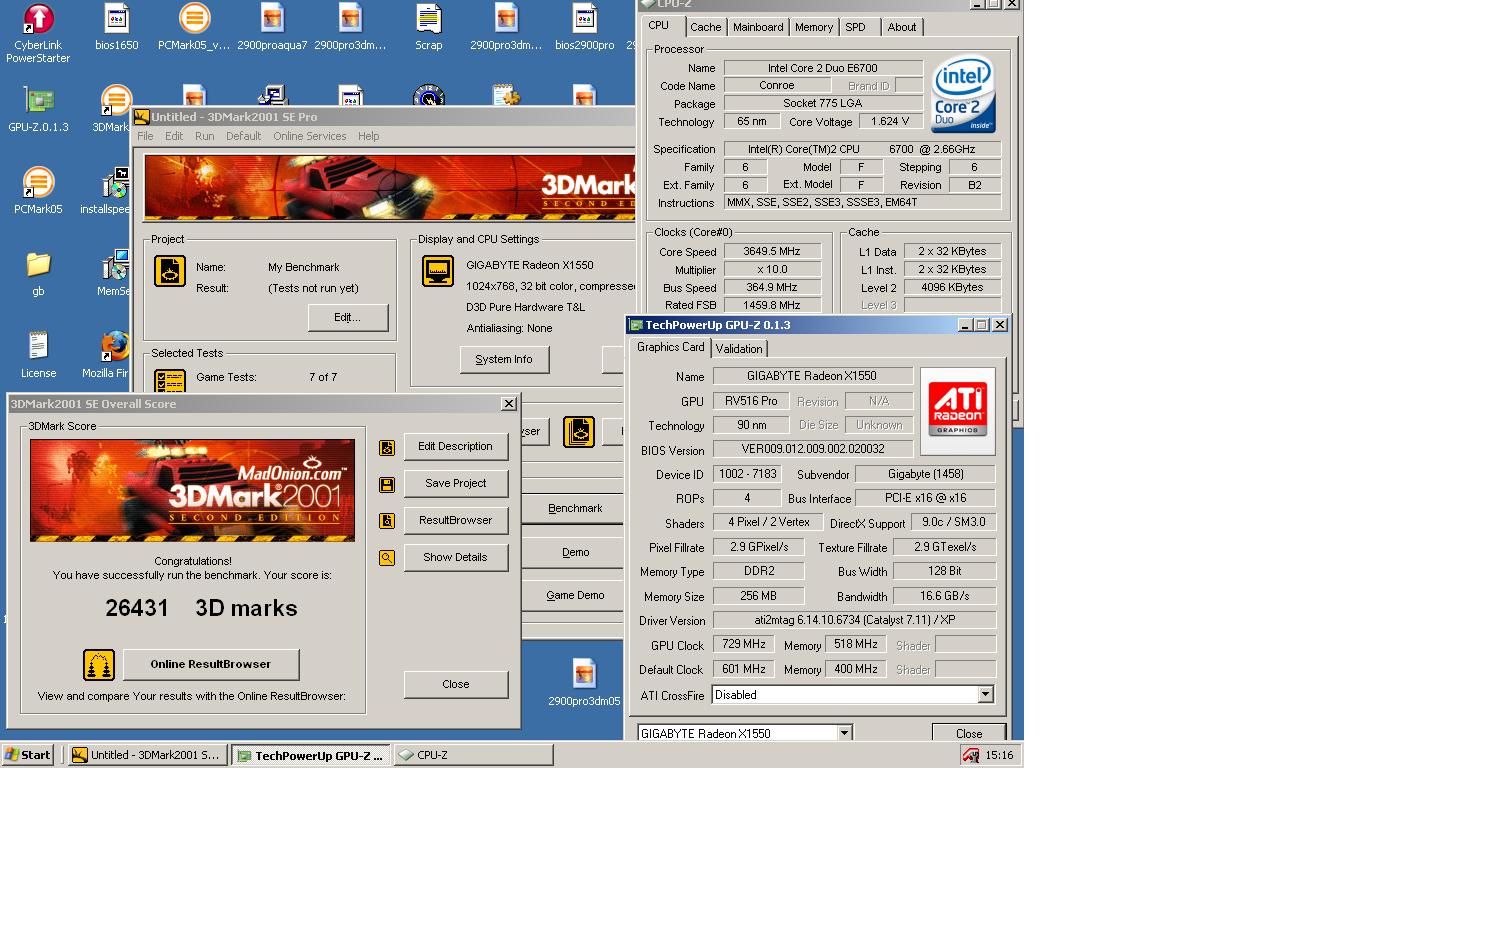Click the taskbar clock showing 15:16
This screenshot has width=1512, height=945.
999,756
